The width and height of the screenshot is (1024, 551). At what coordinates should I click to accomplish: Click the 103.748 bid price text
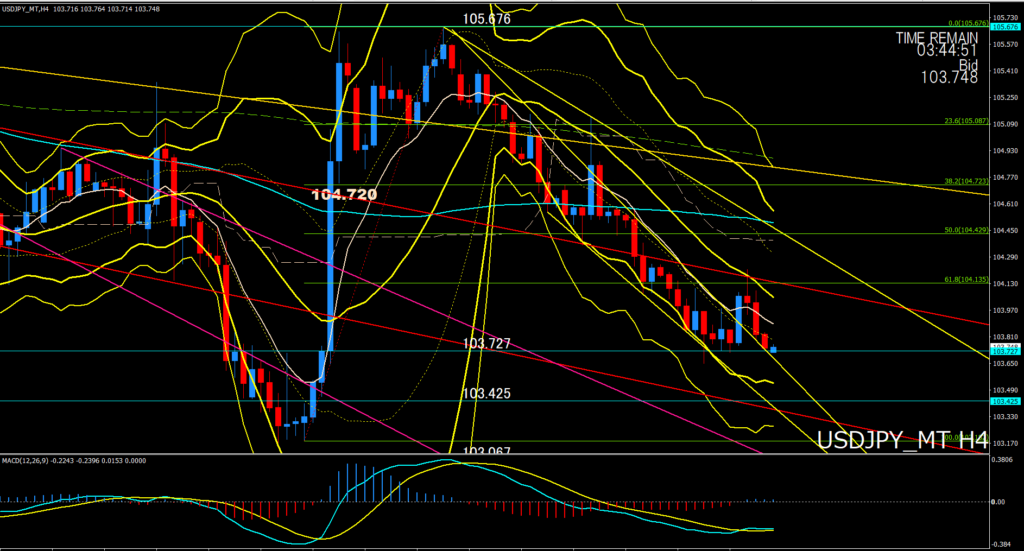[949, 78]
